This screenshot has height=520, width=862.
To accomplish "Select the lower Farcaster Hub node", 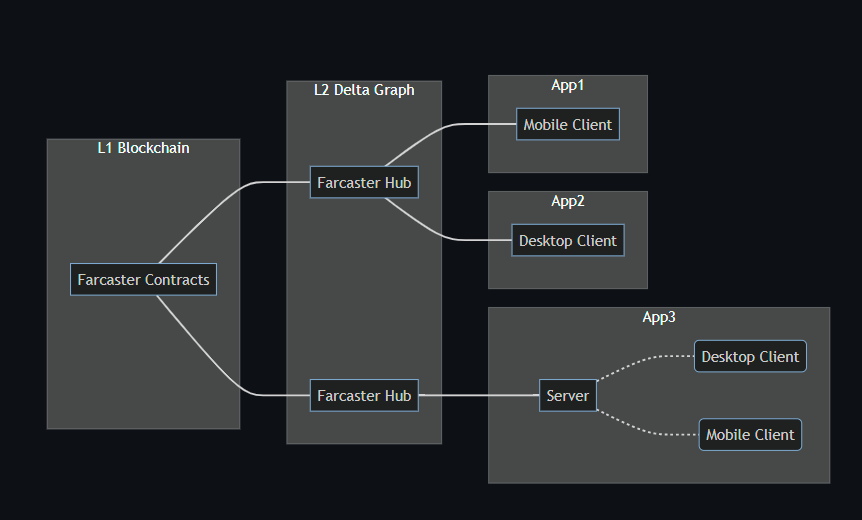I will pyautogui.click(x=364, y=396).
